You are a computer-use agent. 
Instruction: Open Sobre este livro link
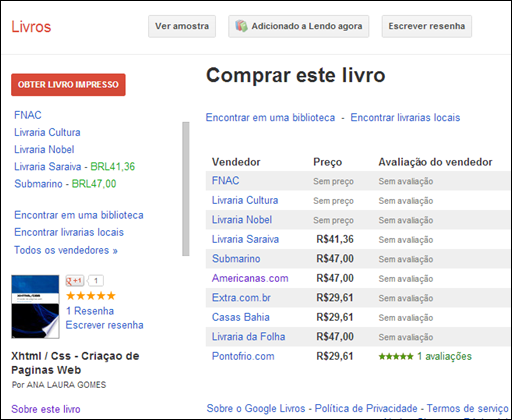point(46,409)
